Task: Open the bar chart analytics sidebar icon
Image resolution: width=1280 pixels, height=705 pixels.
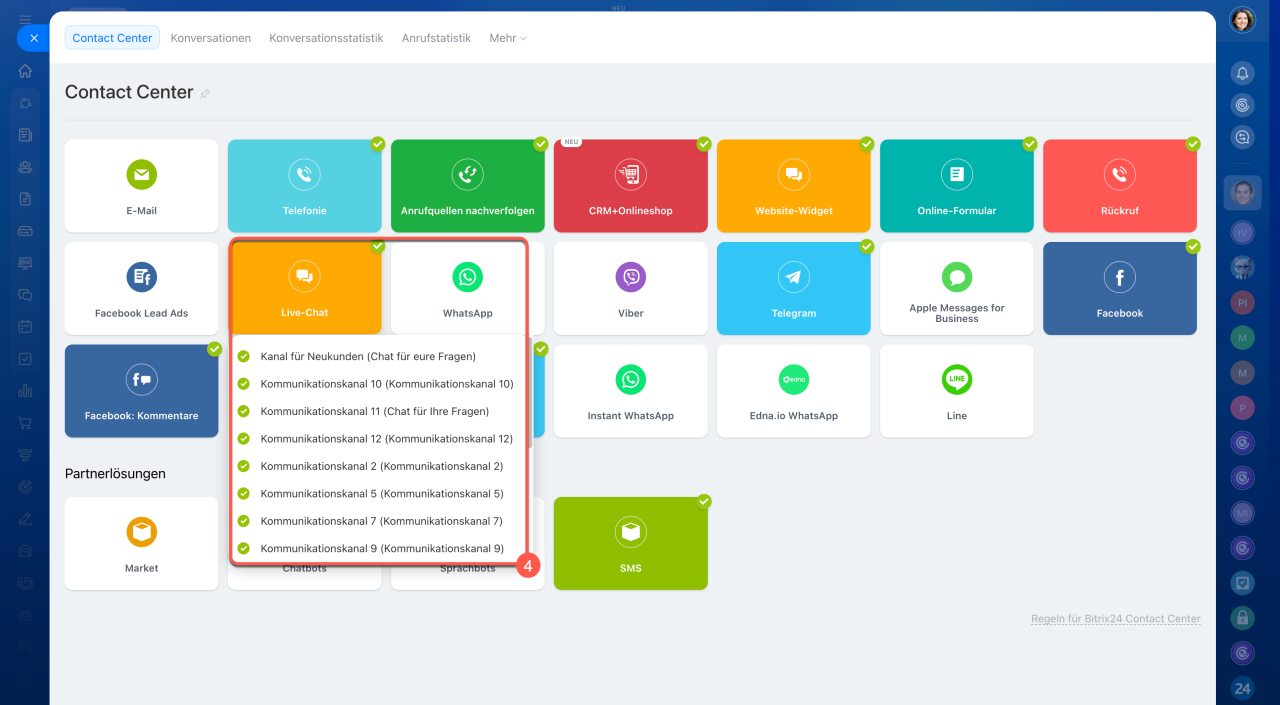Action: 25,391
